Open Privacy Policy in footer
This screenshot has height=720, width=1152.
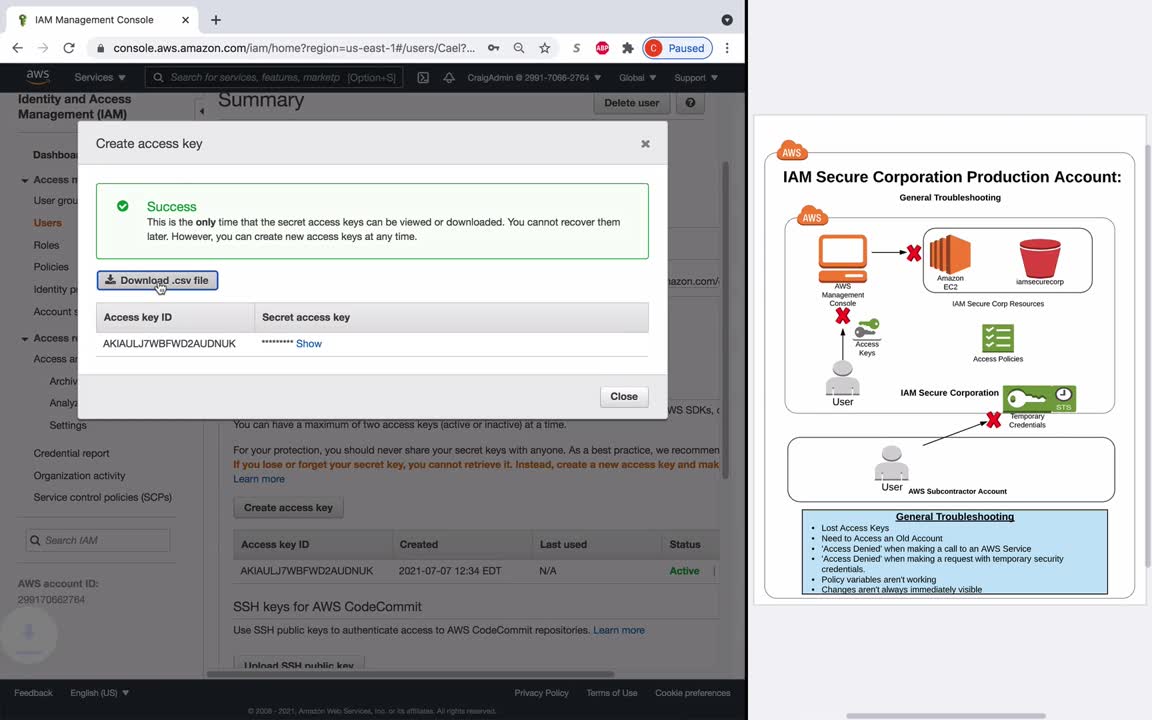541,693
